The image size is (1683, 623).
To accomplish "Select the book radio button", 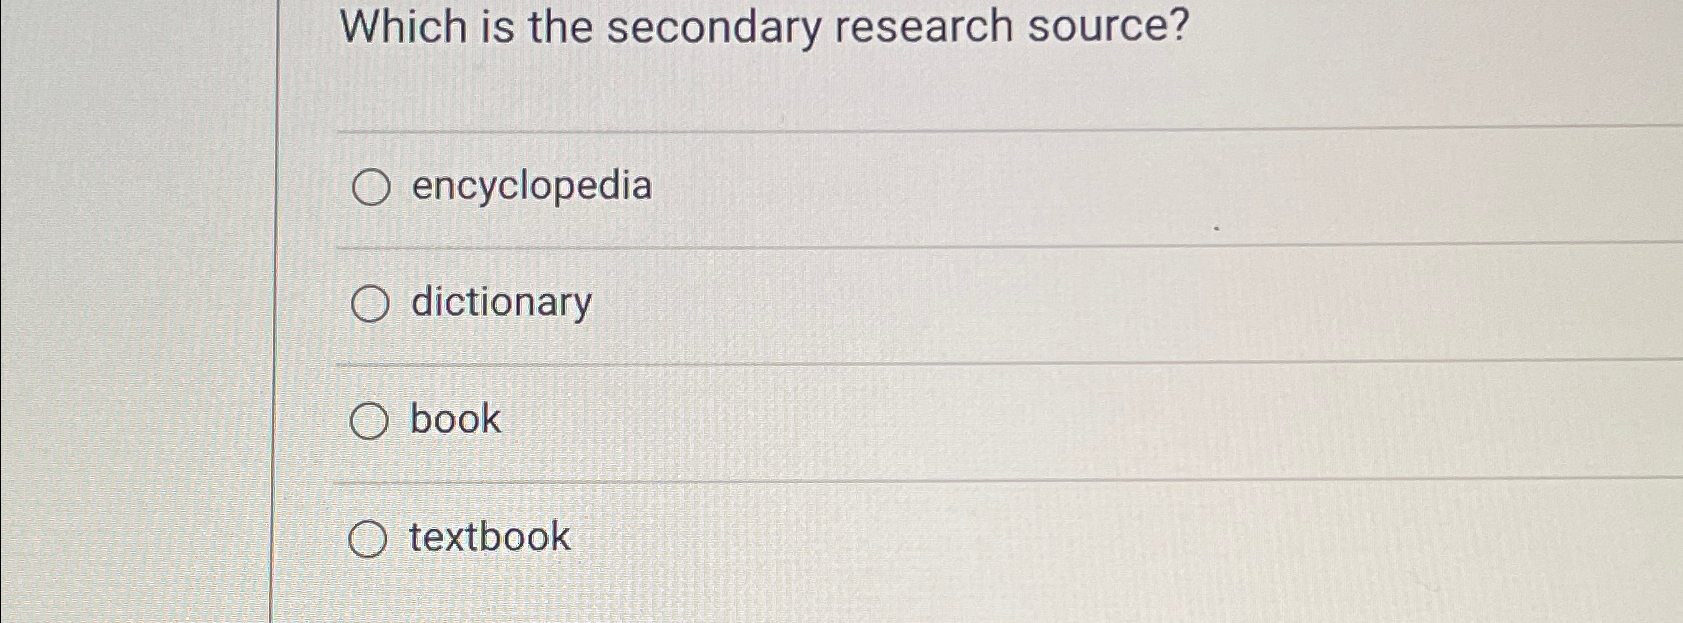I will click(x=371, y=420).
